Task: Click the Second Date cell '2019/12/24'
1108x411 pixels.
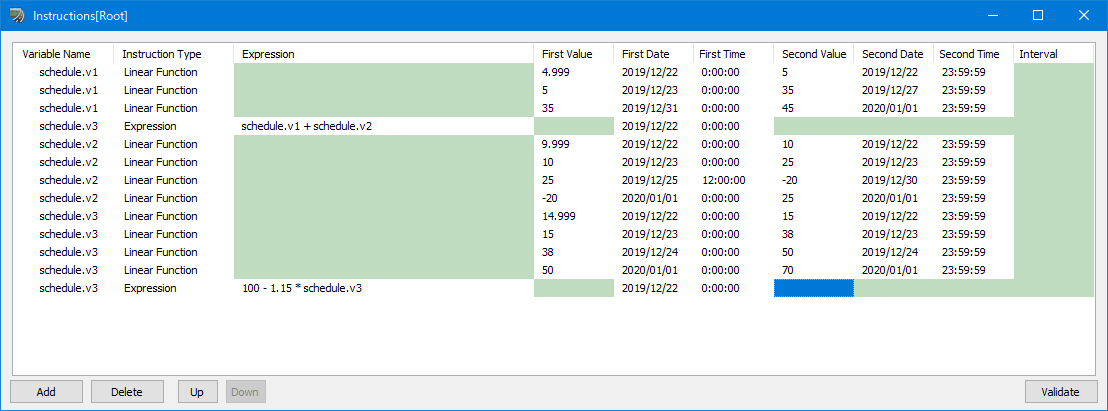Action: coord(893,252)
